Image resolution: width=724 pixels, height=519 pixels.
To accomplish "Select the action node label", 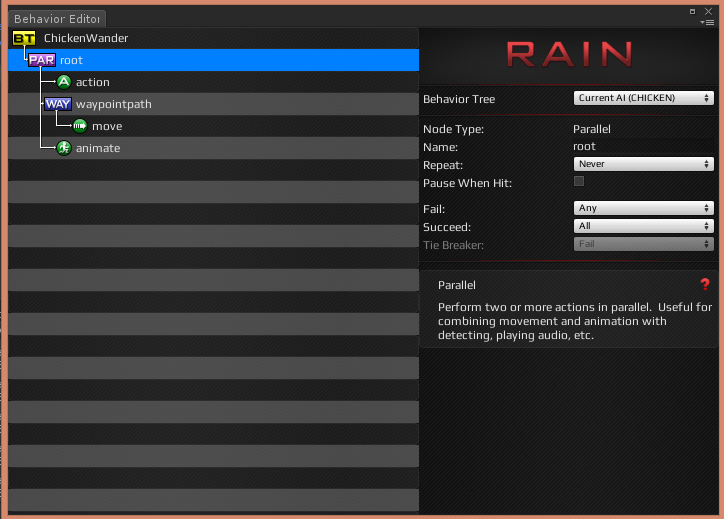I will pos(93,82).
